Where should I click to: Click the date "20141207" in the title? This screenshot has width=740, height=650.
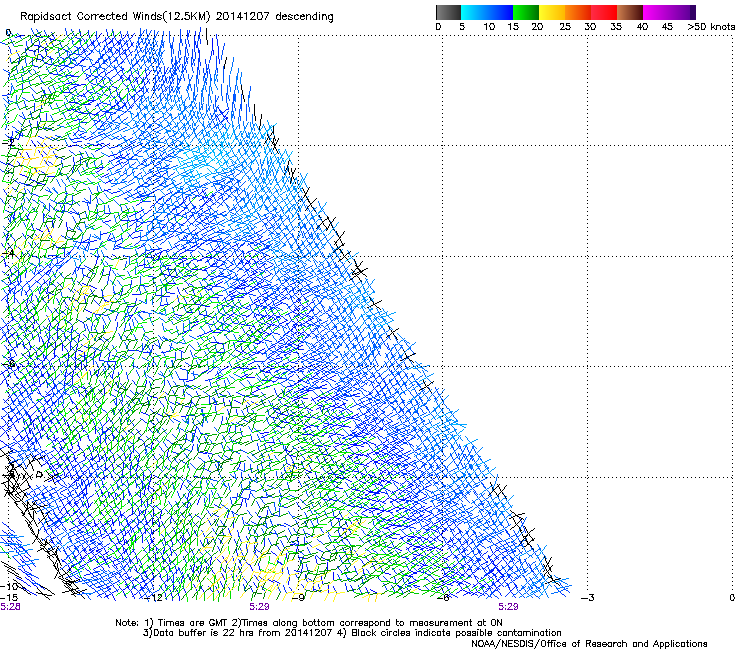tap(243, 16)
